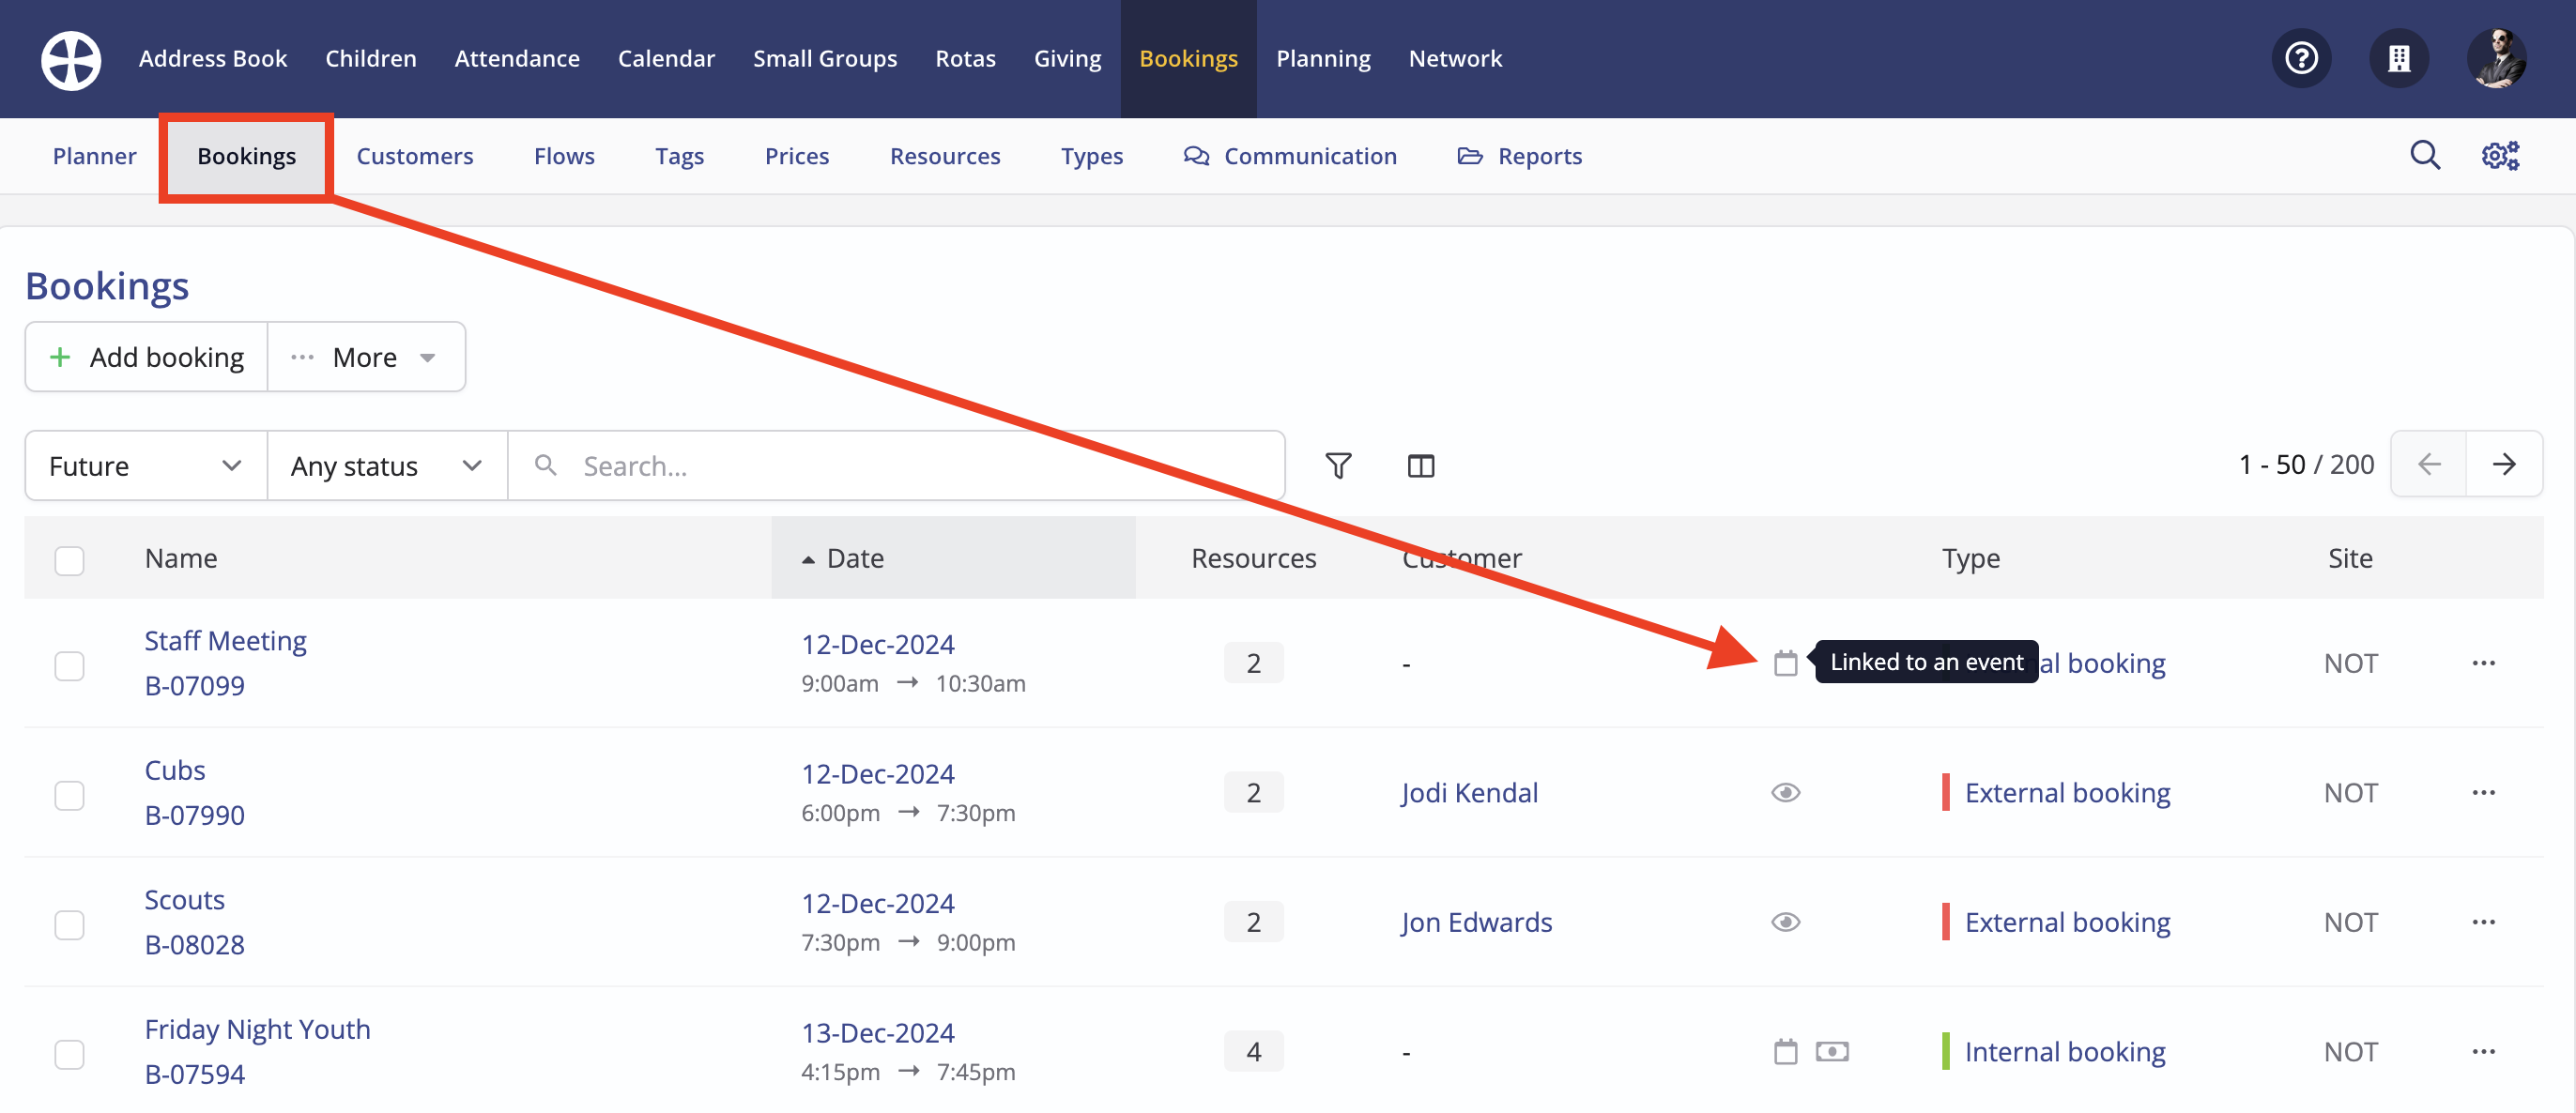Tick the Staff Meeting row checkbox

coord(69,666)
